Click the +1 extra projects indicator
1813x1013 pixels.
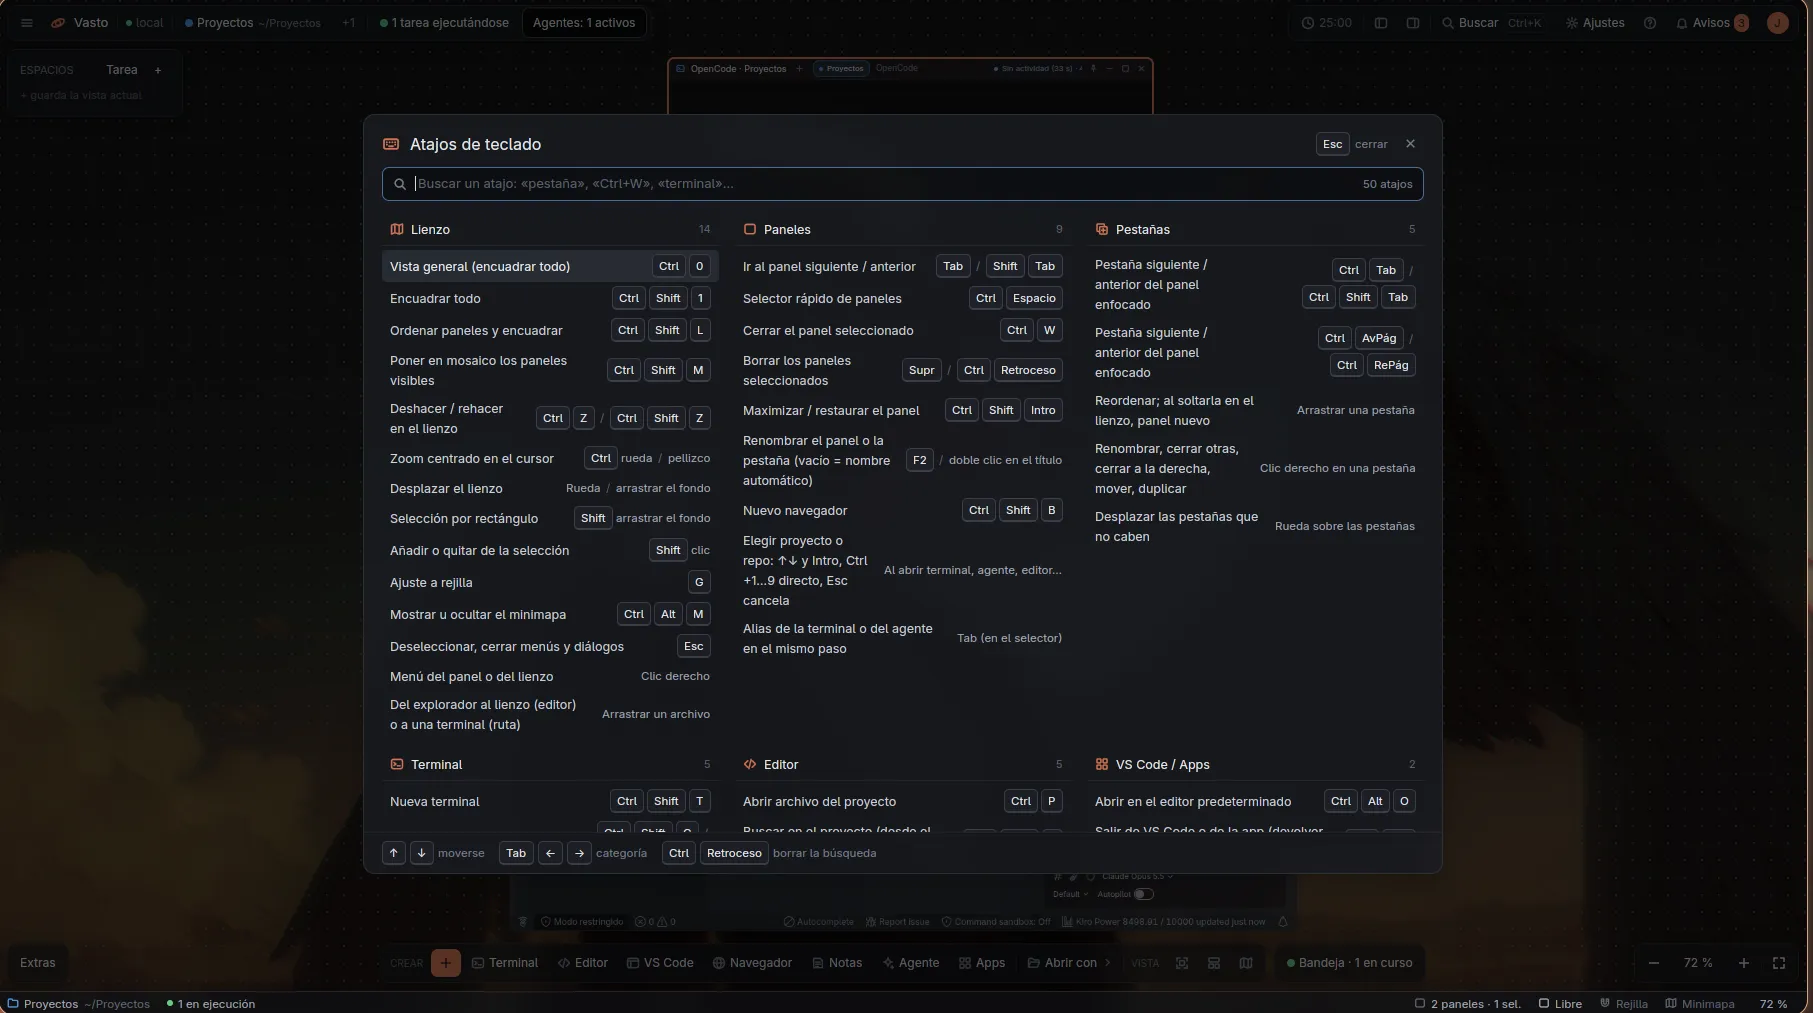point(348,23)
